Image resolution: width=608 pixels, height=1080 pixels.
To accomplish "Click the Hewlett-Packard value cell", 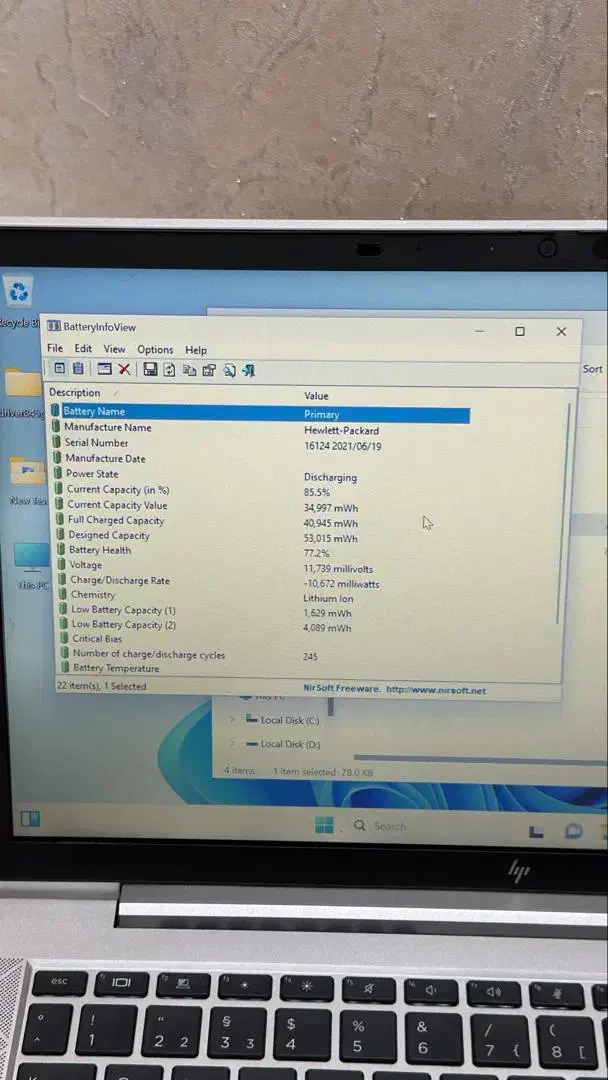I will coord(342,430).
